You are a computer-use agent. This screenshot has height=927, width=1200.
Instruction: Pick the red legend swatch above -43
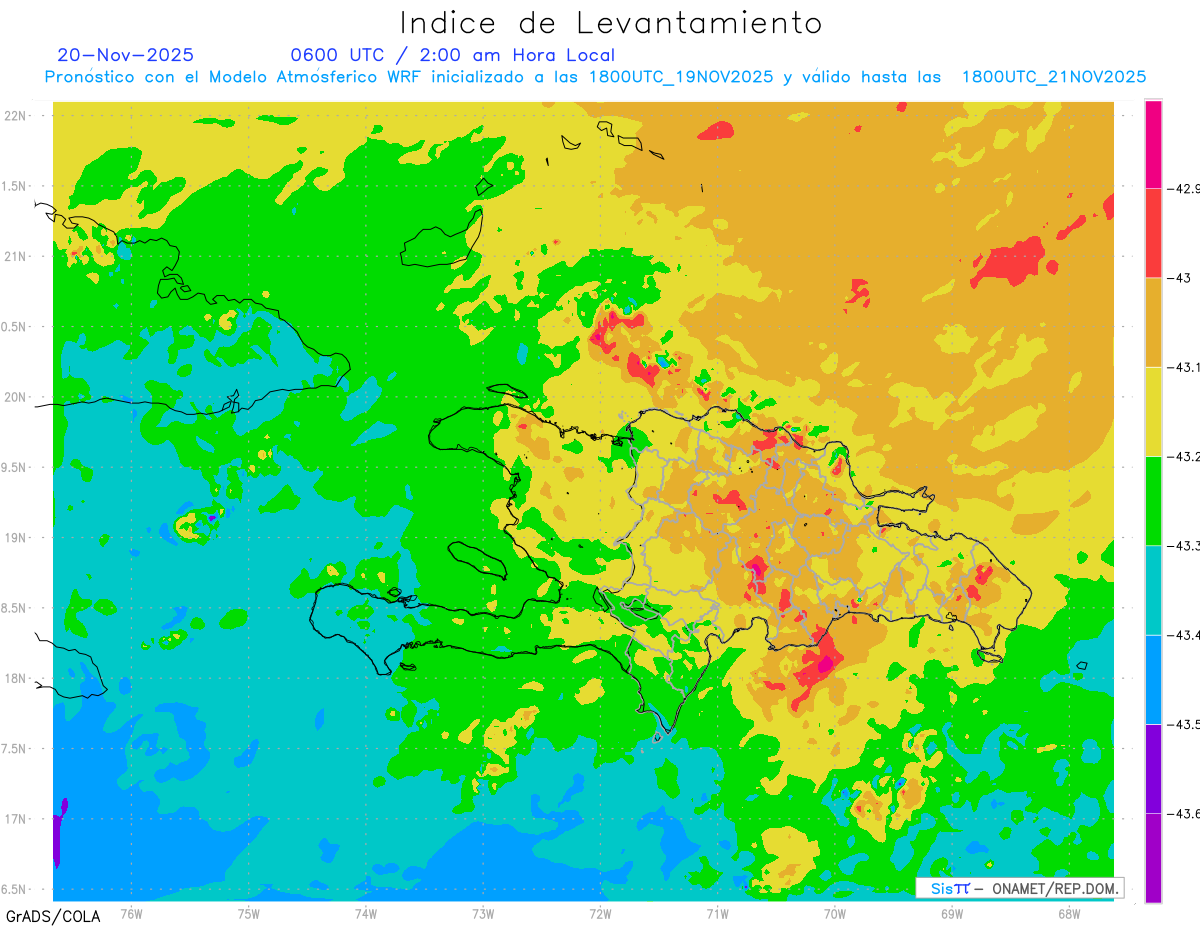(x=1153, y=233)
